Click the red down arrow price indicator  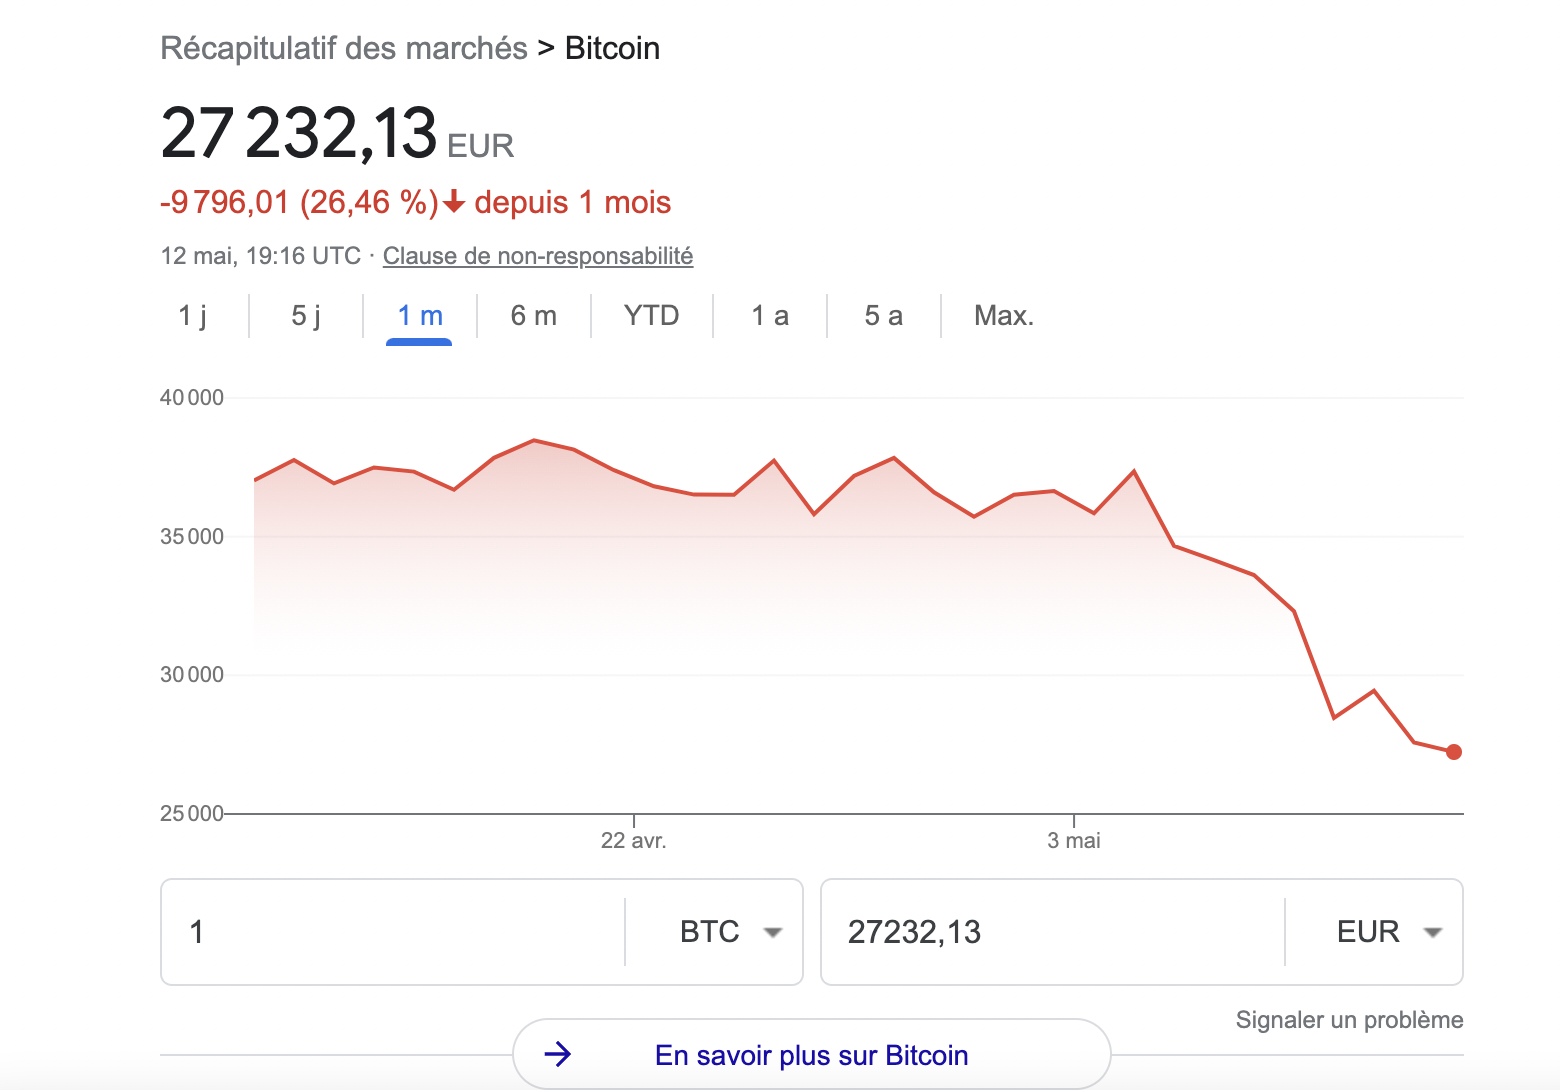coord(454,202)
